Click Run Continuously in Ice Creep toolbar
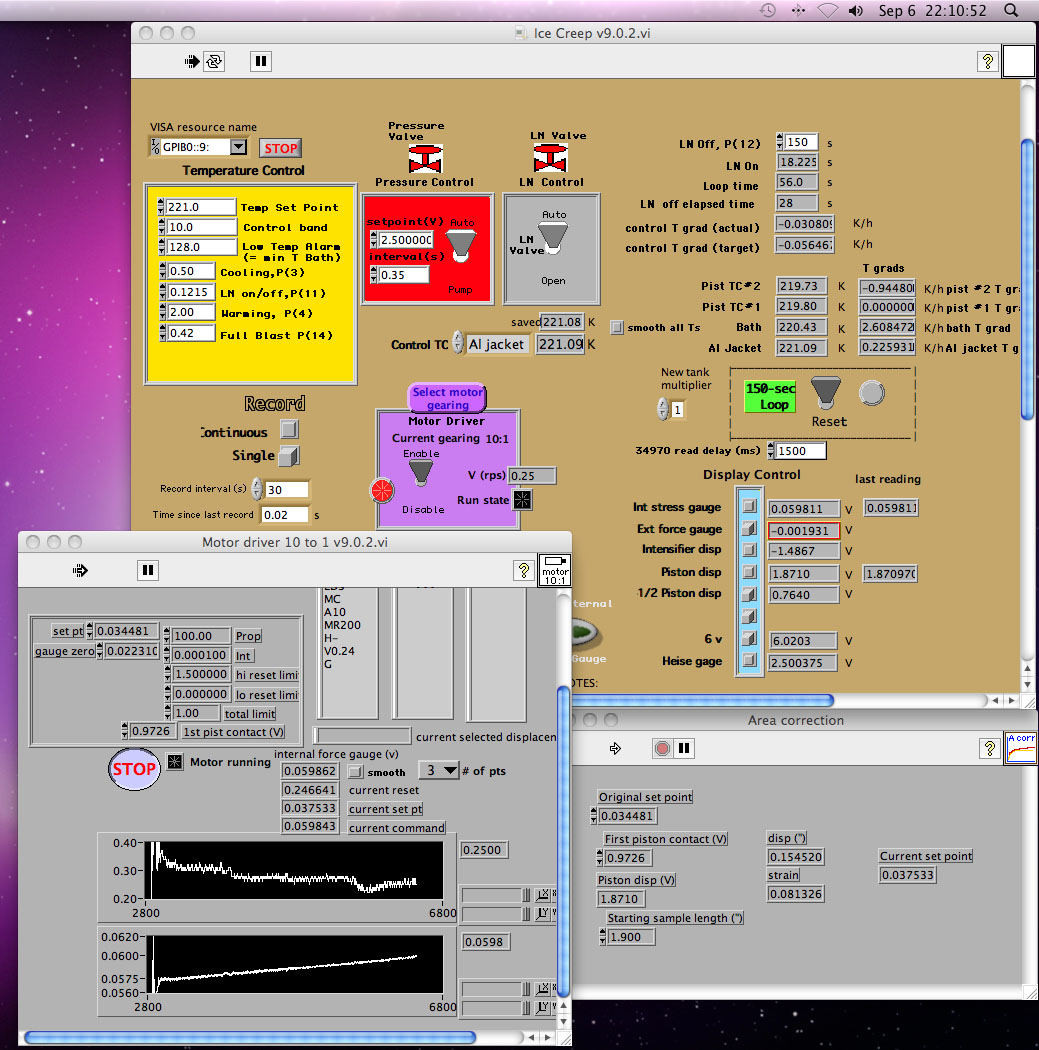 tap(215, 61)
